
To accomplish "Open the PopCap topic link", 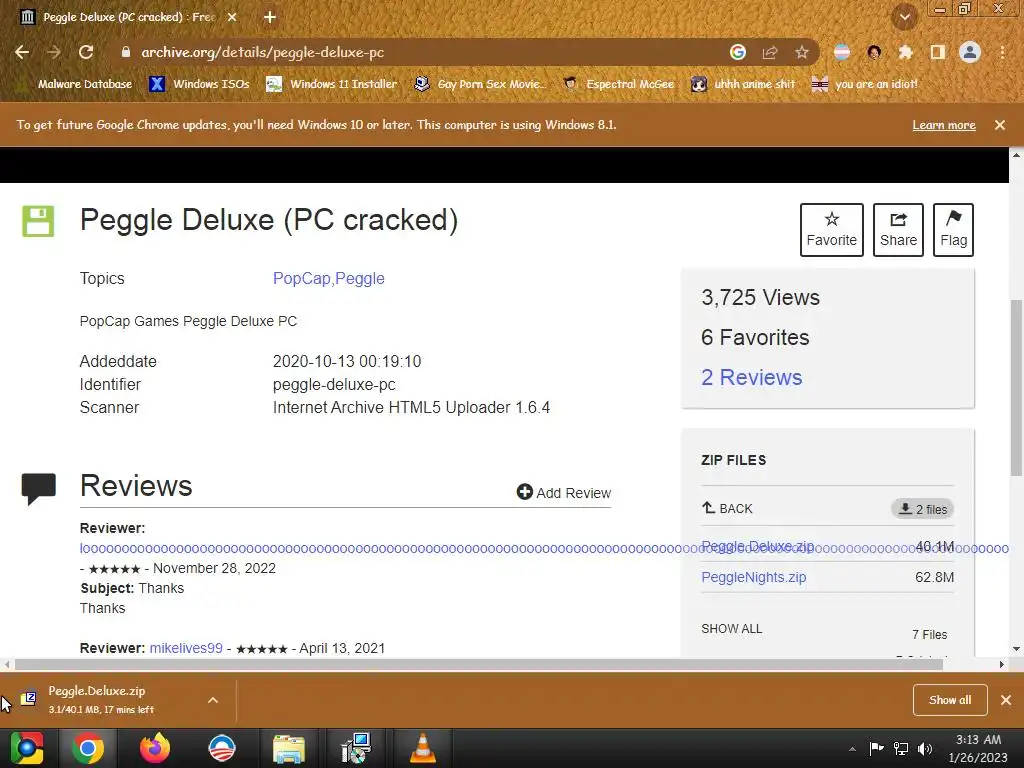I will pos(302,278).
